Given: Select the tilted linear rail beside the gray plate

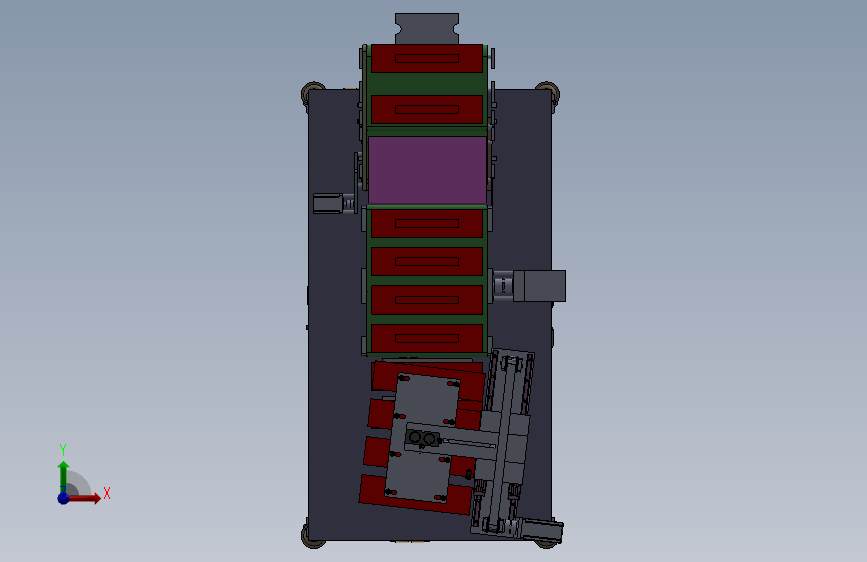Looking at the screenshot, I should point(502,442).
